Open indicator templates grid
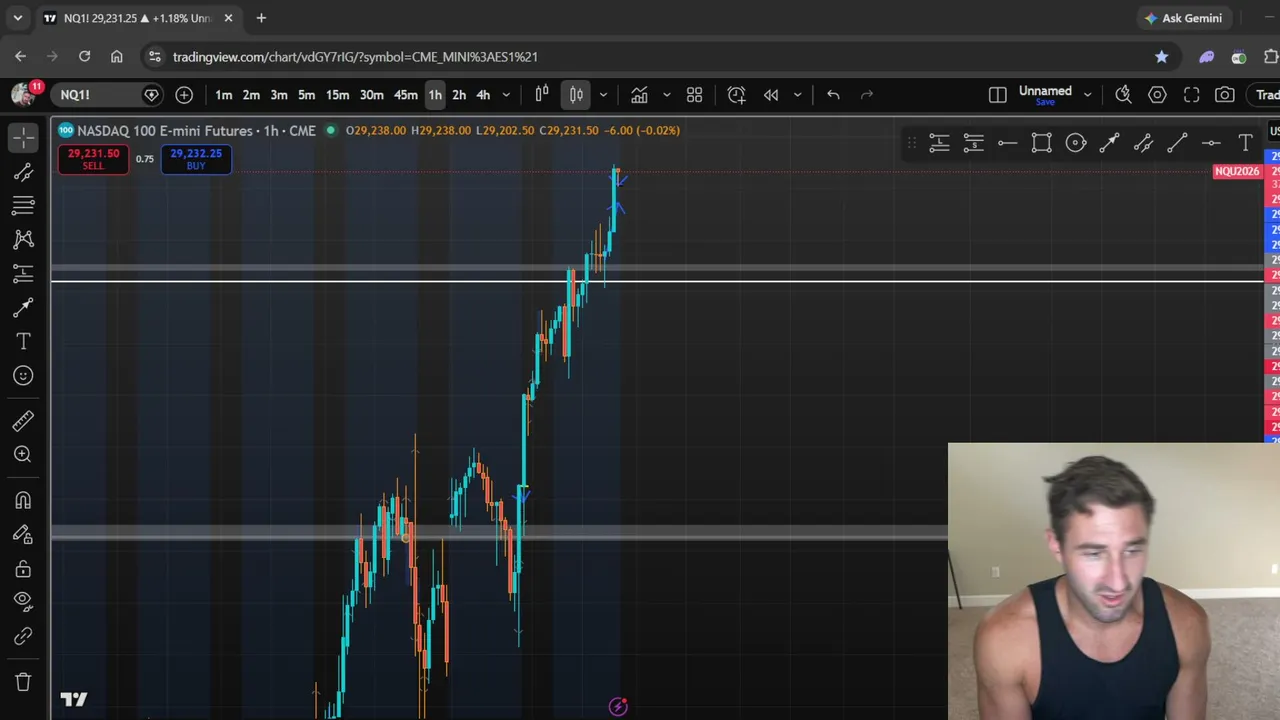The image size is (1280, 720). pos(695,95)
